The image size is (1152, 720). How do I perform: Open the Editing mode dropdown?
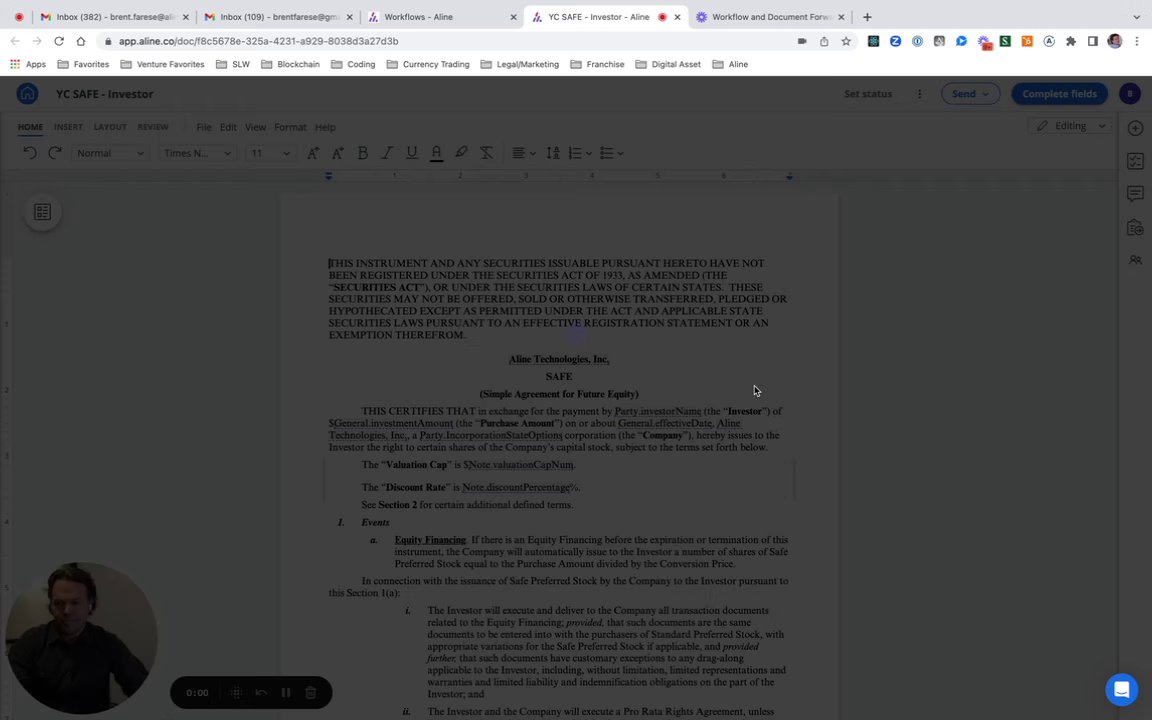(1070, 126)
